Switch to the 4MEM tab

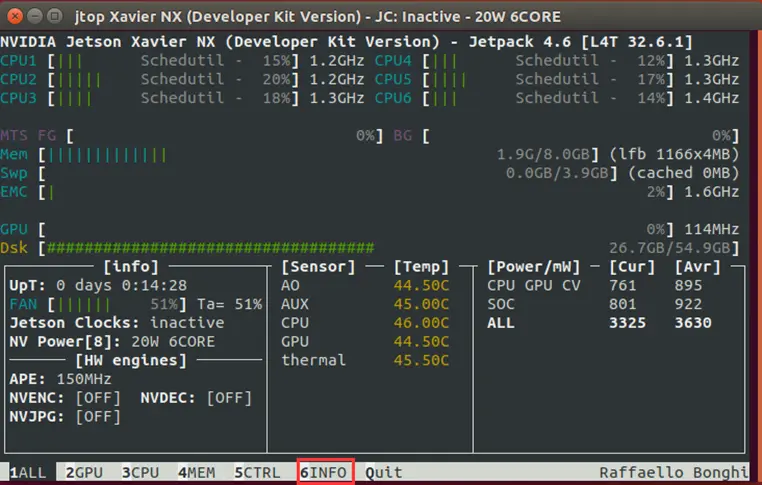click(197, 472)
